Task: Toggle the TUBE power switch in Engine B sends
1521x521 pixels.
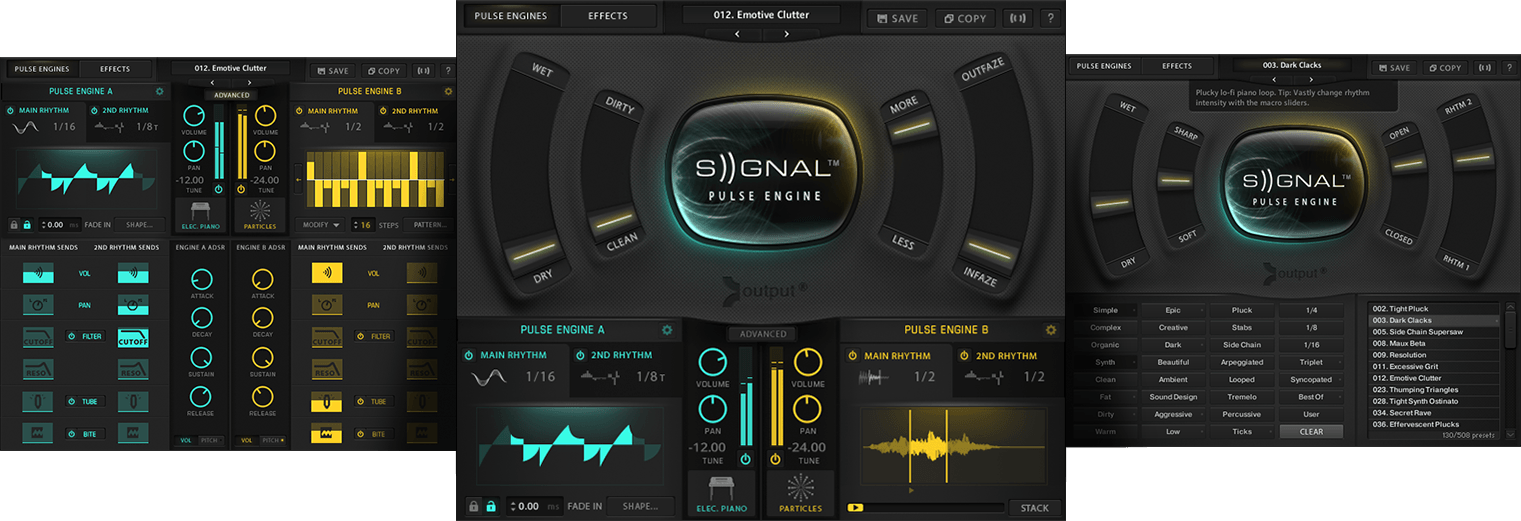Action: 362,401
